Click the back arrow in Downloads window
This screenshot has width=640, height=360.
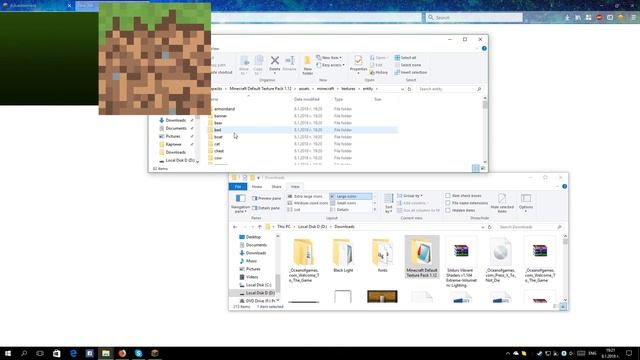235,227
